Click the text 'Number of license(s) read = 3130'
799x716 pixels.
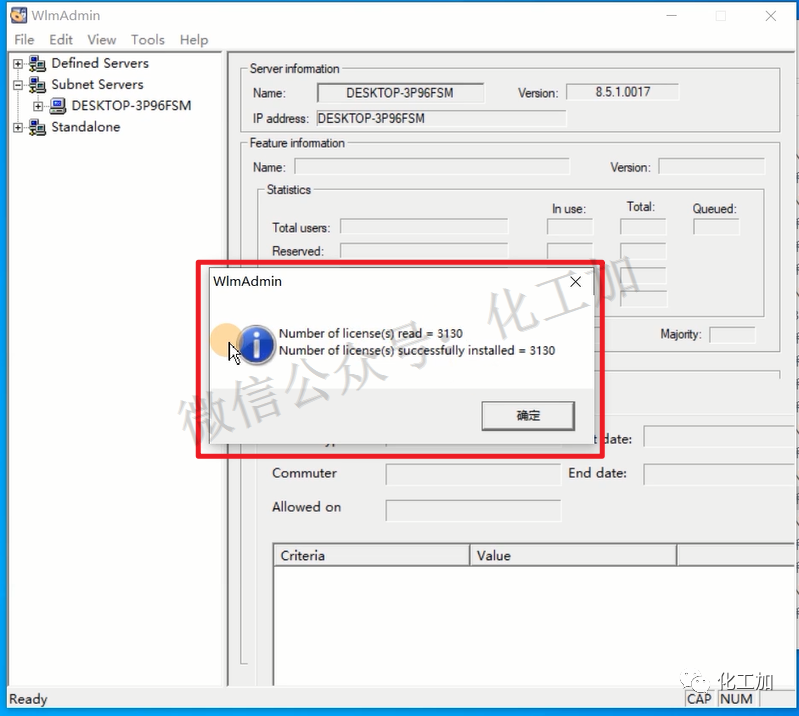(370, 333)
